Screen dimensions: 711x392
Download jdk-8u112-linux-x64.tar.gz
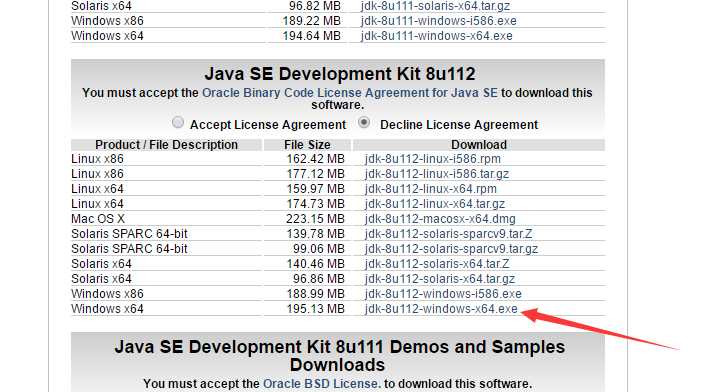tap(435, 204)
